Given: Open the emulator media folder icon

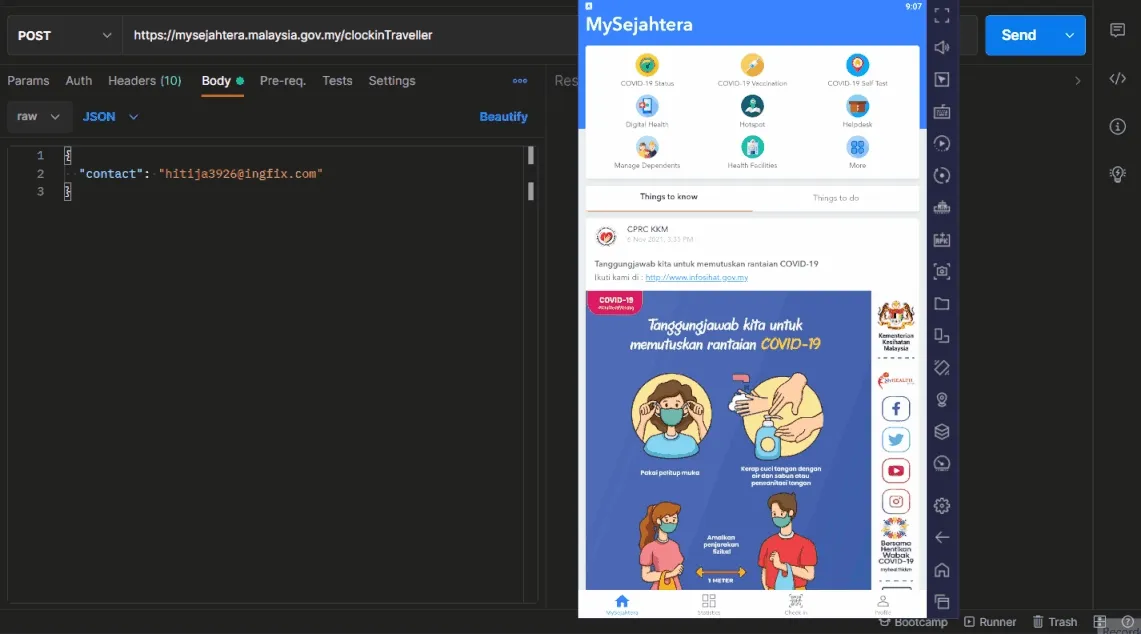Looking at the screenshot, I should [x=942, y=304].
